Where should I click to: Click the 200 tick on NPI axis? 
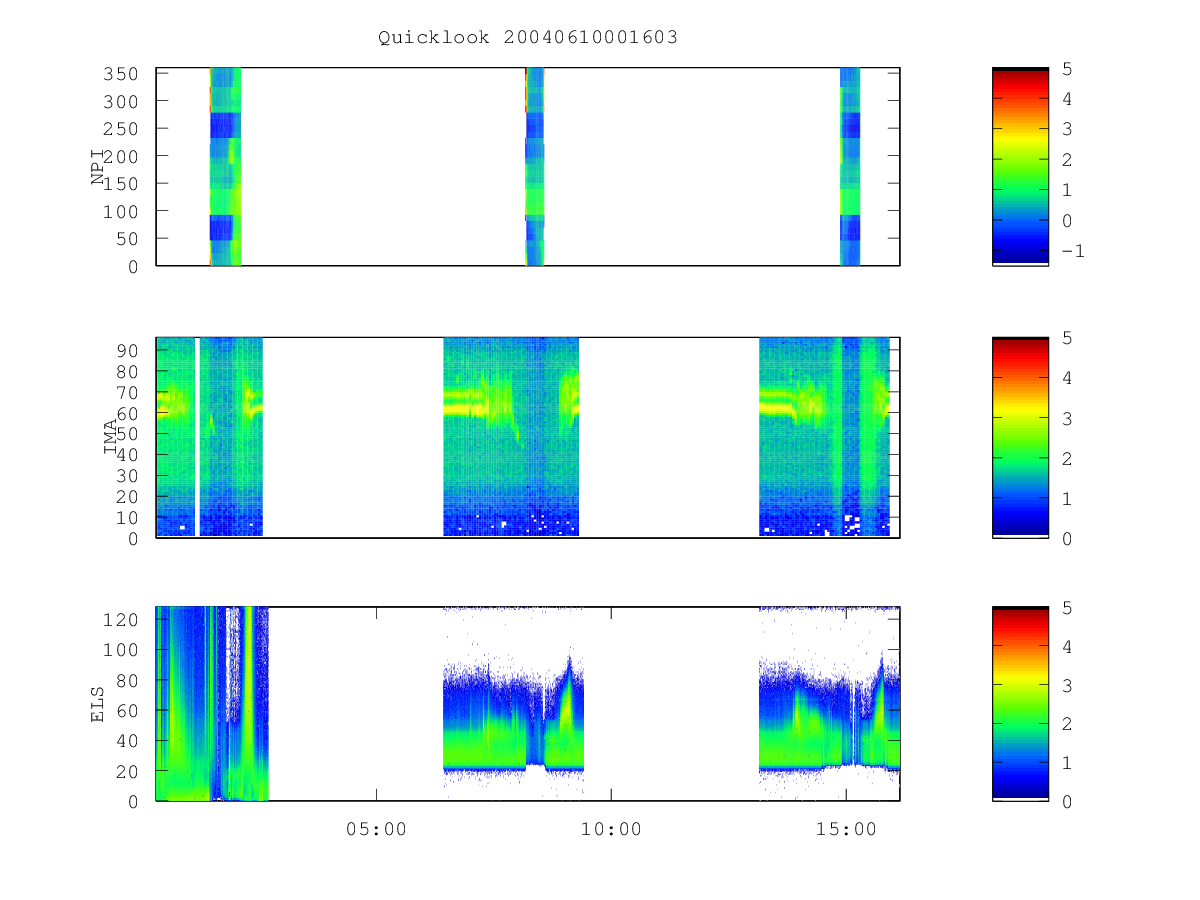(x=121, y=156)
